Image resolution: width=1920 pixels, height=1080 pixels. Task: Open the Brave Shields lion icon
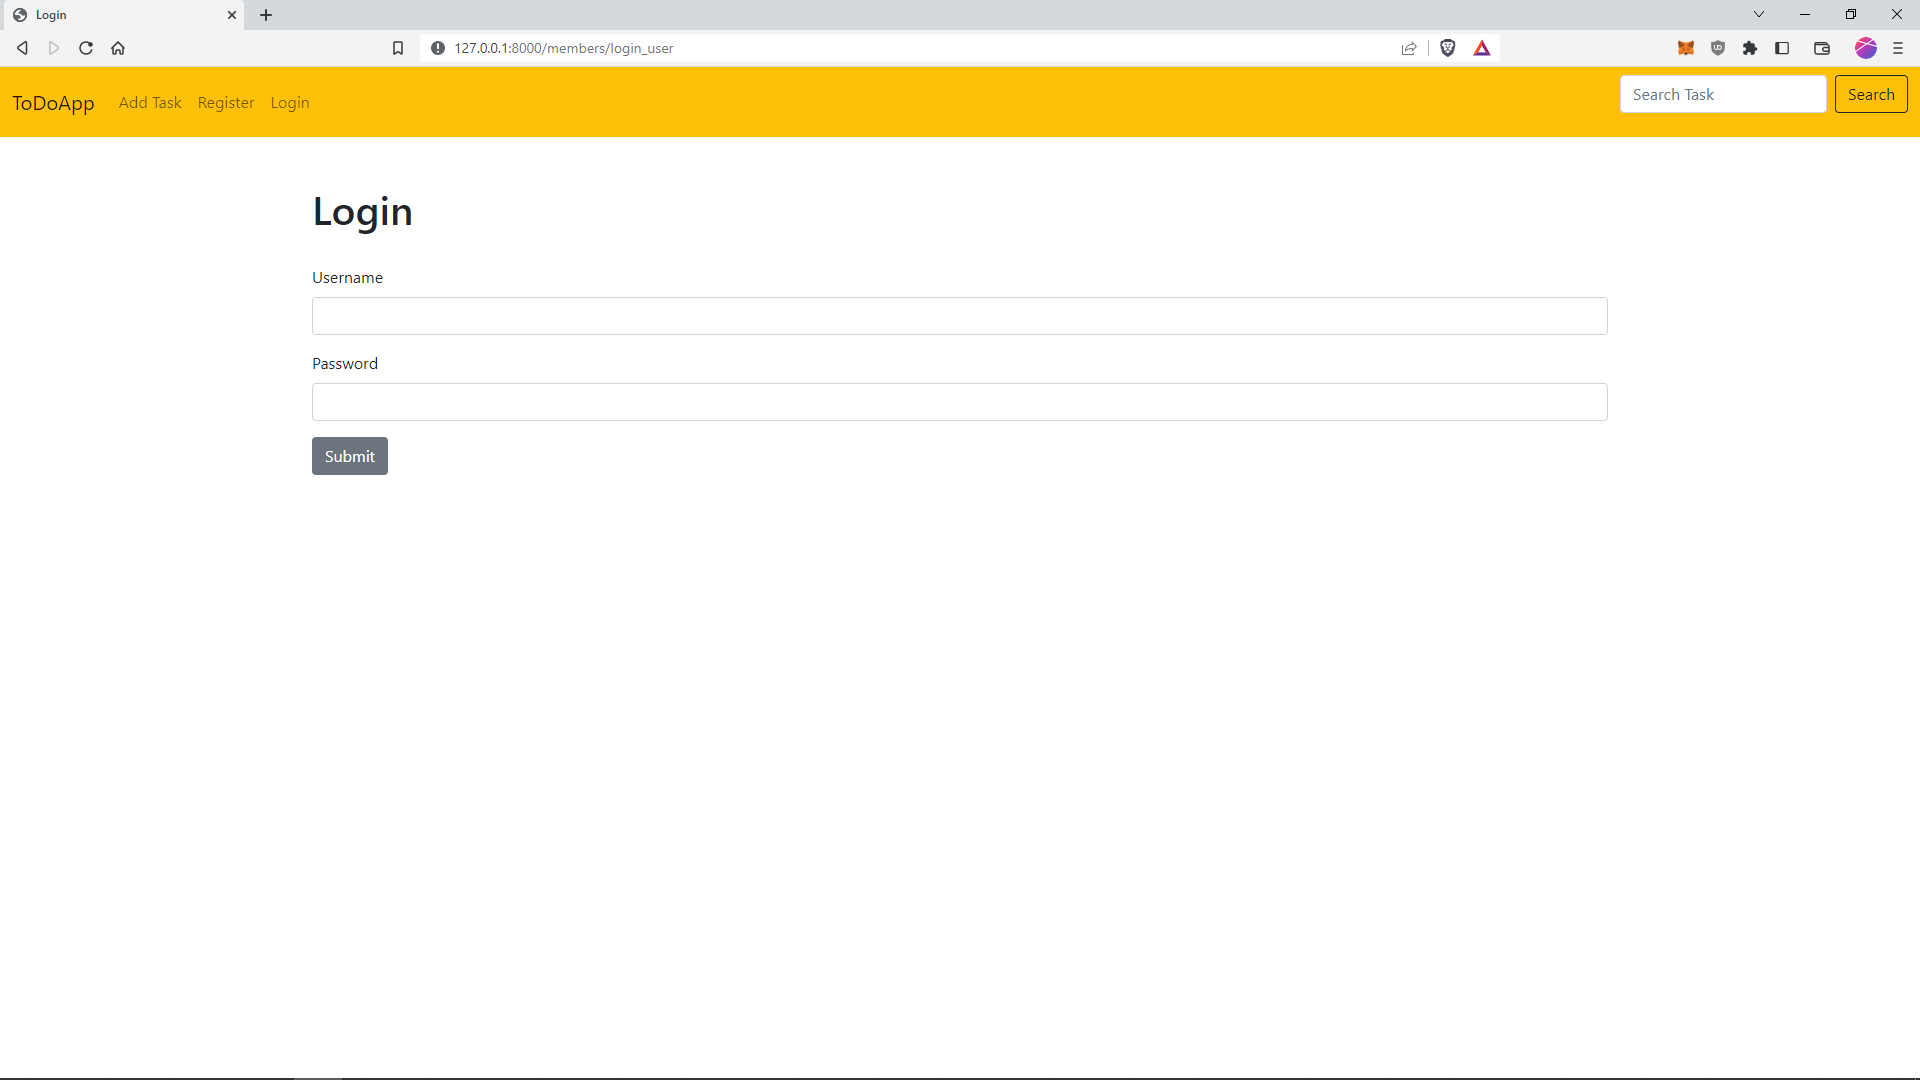[1448, 47]
